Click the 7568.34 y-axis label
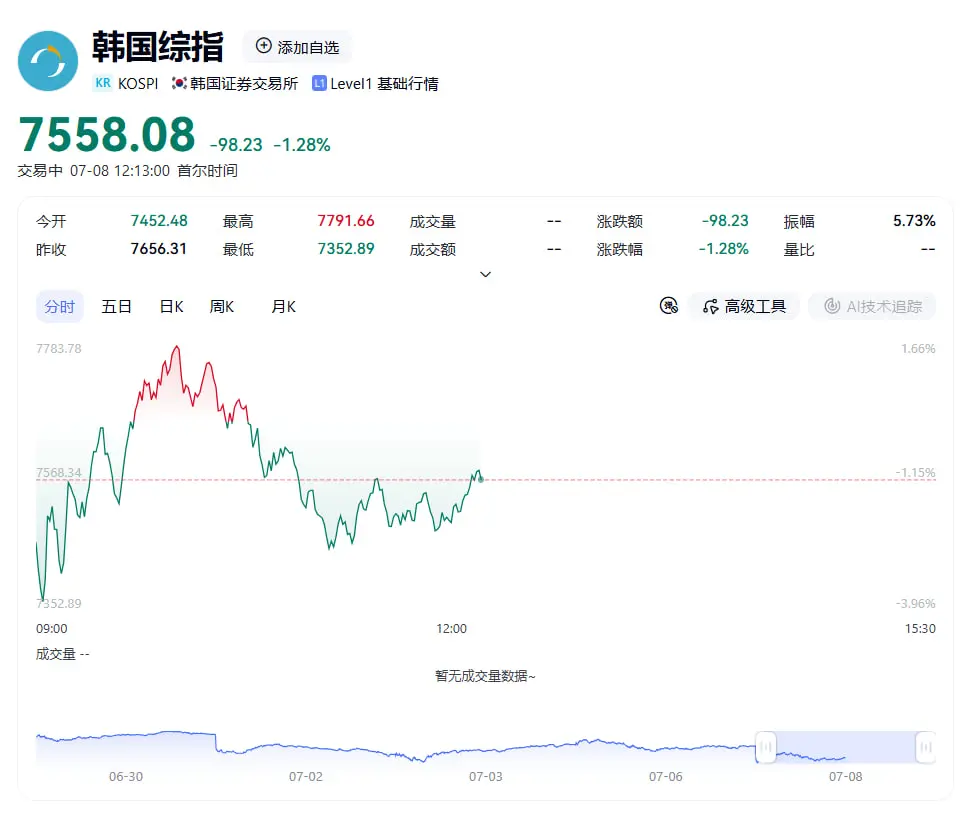This screenshot has width=964, height=814. 58,472
